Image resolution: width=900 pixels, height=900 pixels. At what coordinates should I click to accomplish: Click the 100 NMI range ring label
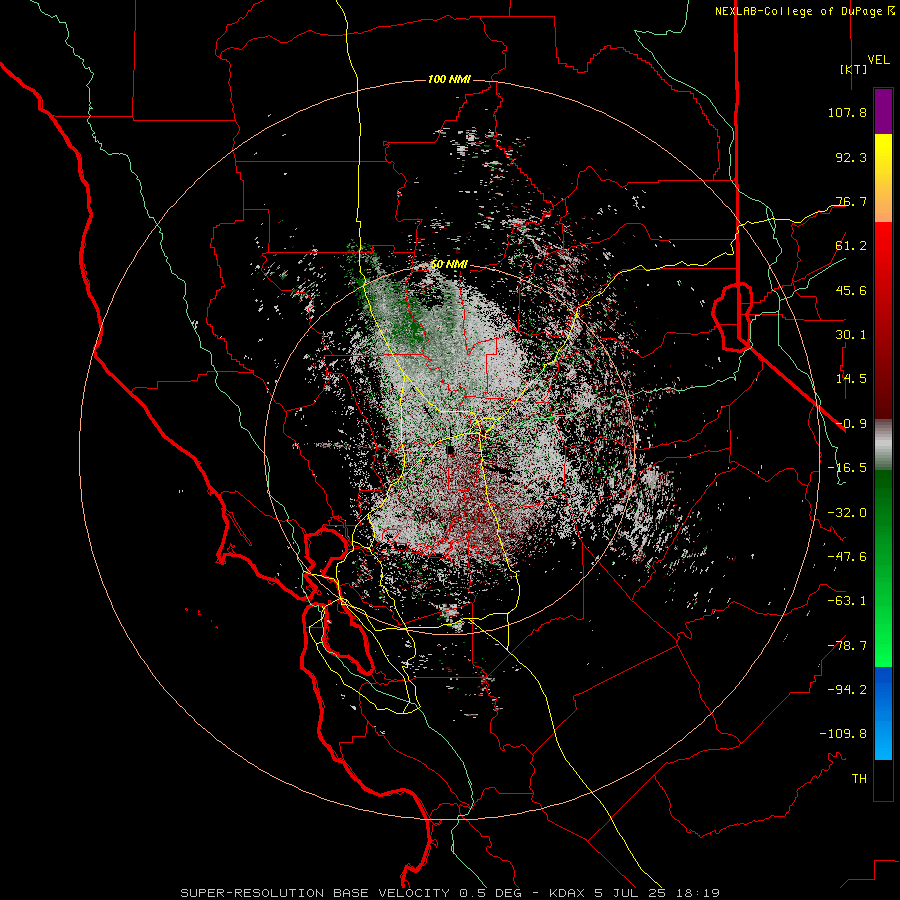tap(449, 79)
